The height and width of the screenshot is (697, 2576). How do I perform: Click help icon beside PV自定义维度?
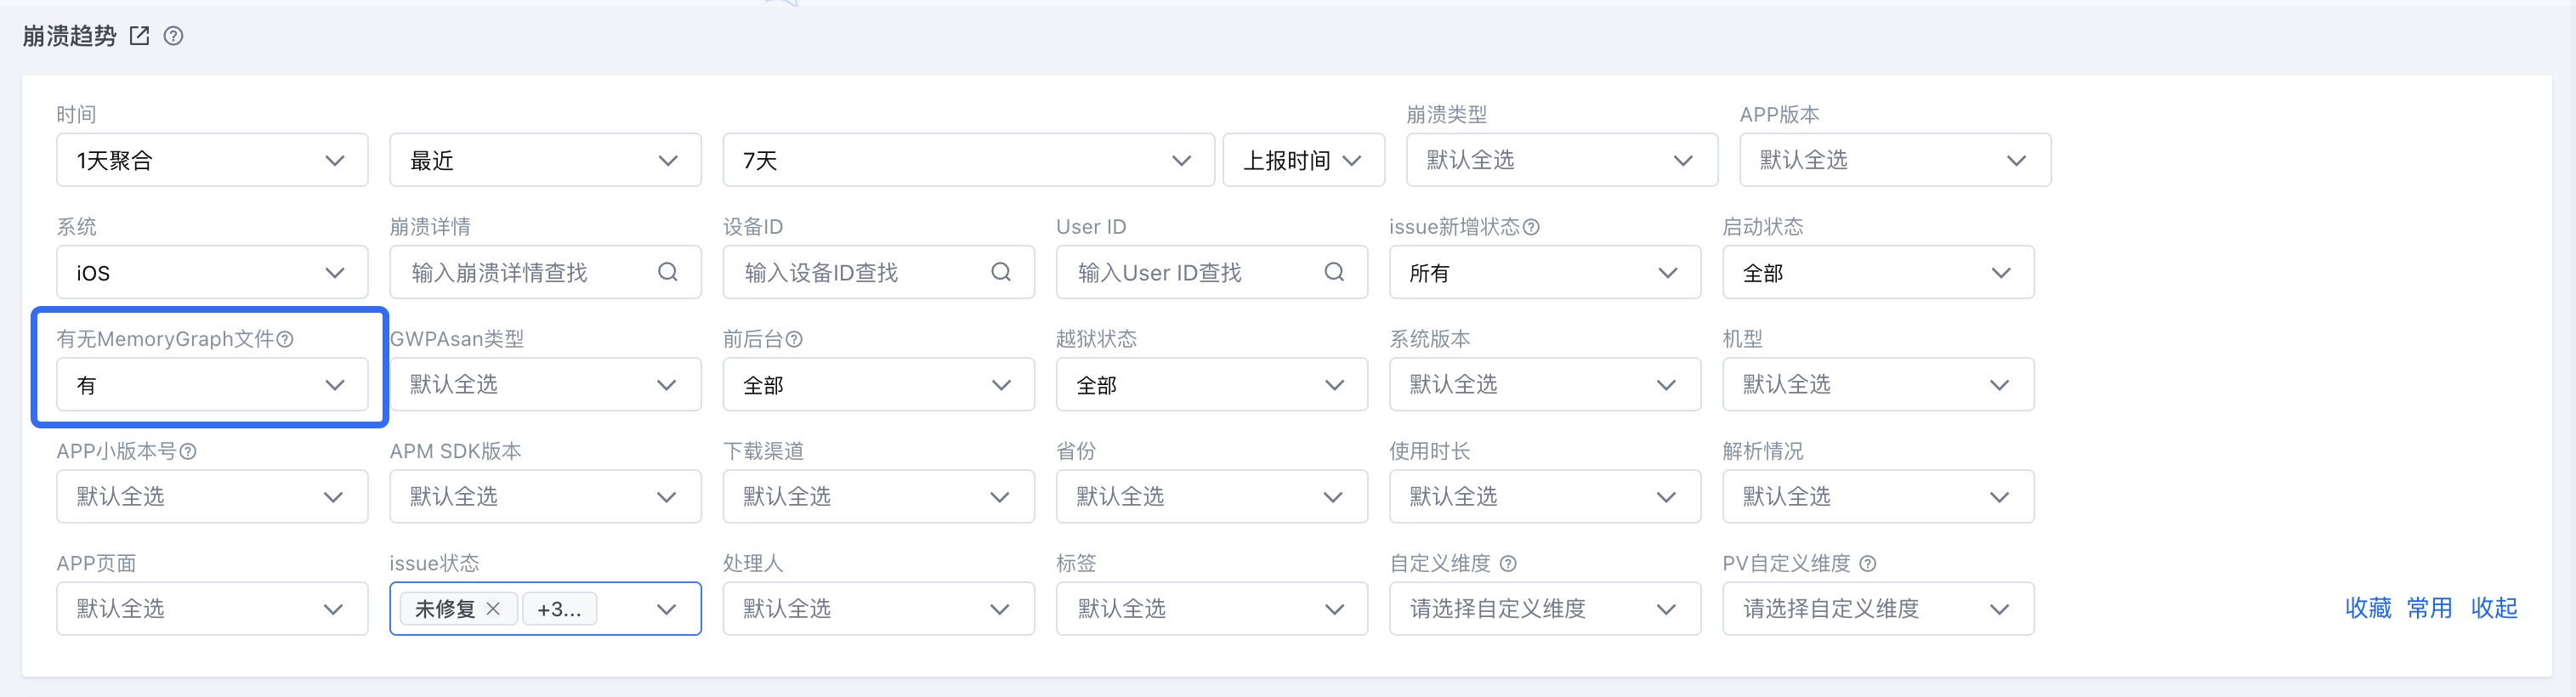pyautogui.click(x=1867, y=563)
